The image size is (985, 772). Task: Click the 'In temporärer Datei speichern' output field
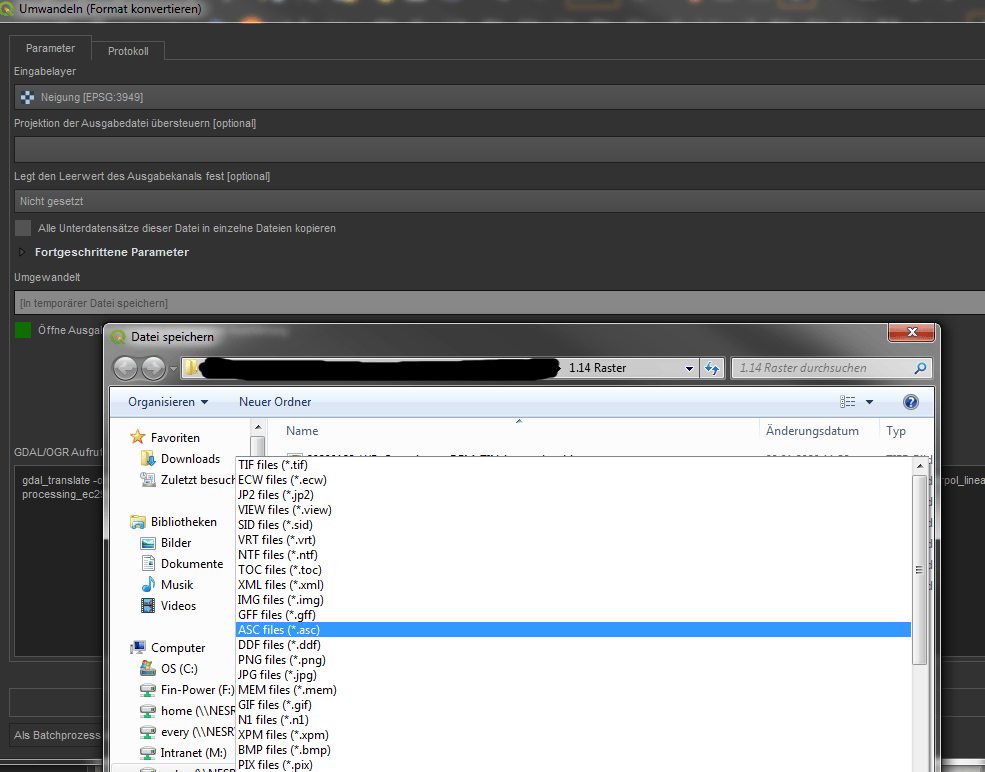499,303
